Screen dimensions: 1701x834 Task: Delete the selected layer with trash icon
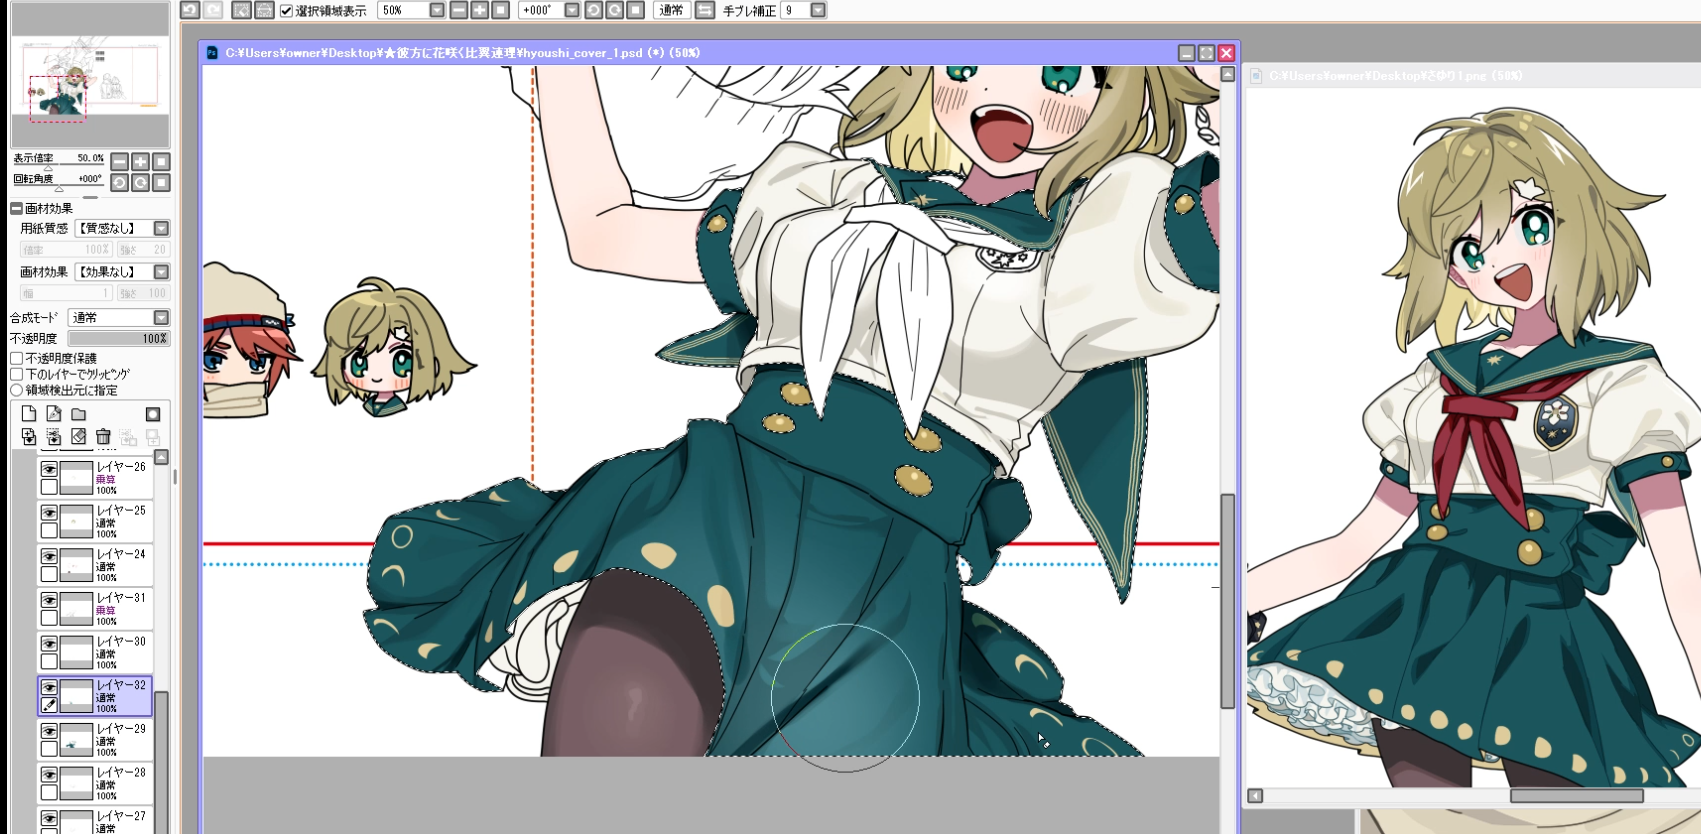coord(103,437)
